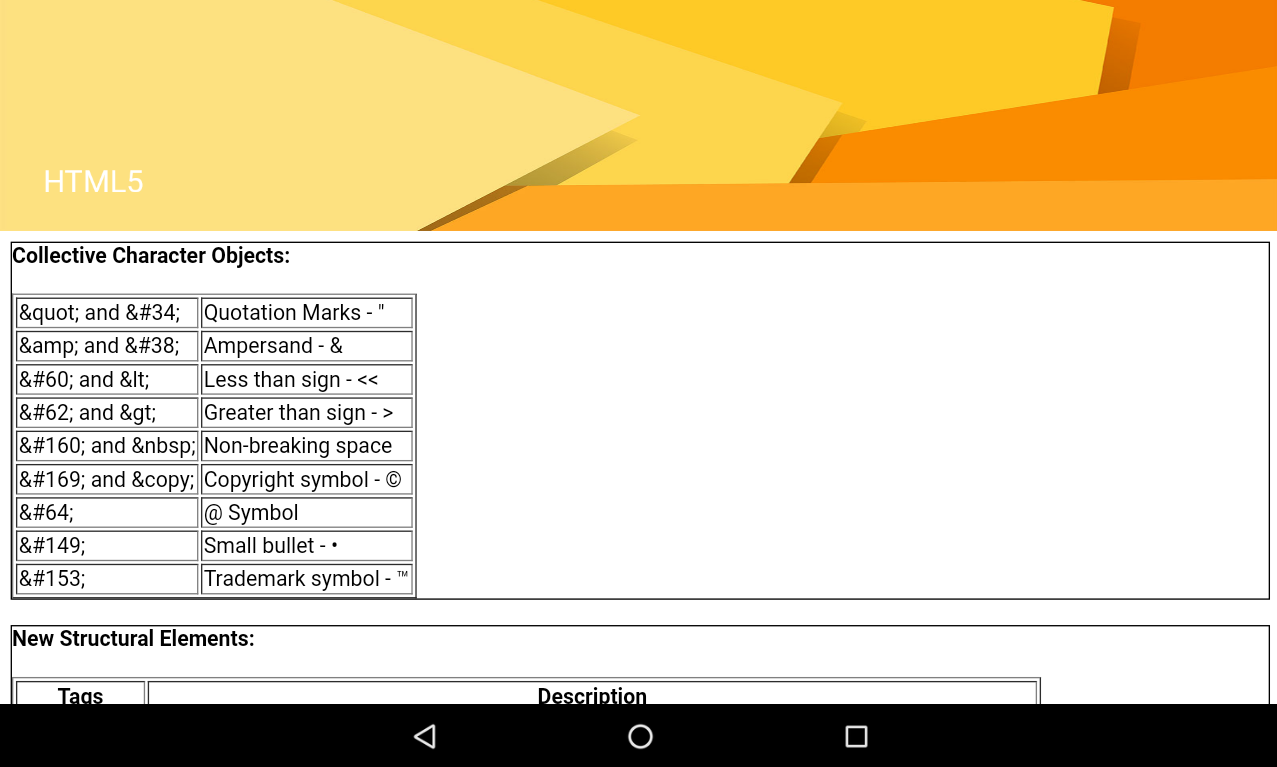Tap the '&quot; and &#34;' cell

(107, 313)
